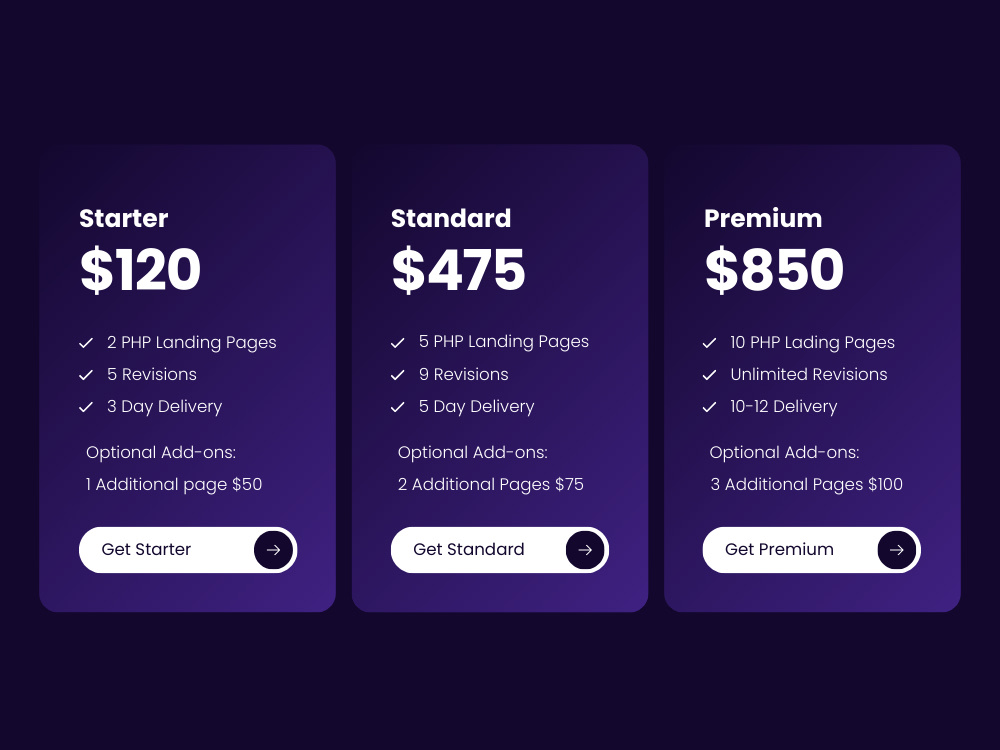The image size is (1000, 750).
Task: Click checkmark beside 2 PHP Landing Pages
Action: click(86, 343)
